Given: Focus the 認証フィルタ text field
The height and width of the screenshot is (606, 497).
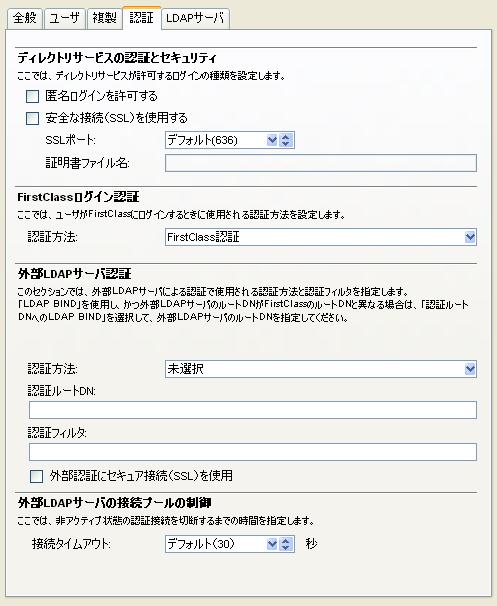Looking at the screenshot, I should [253, 452].
